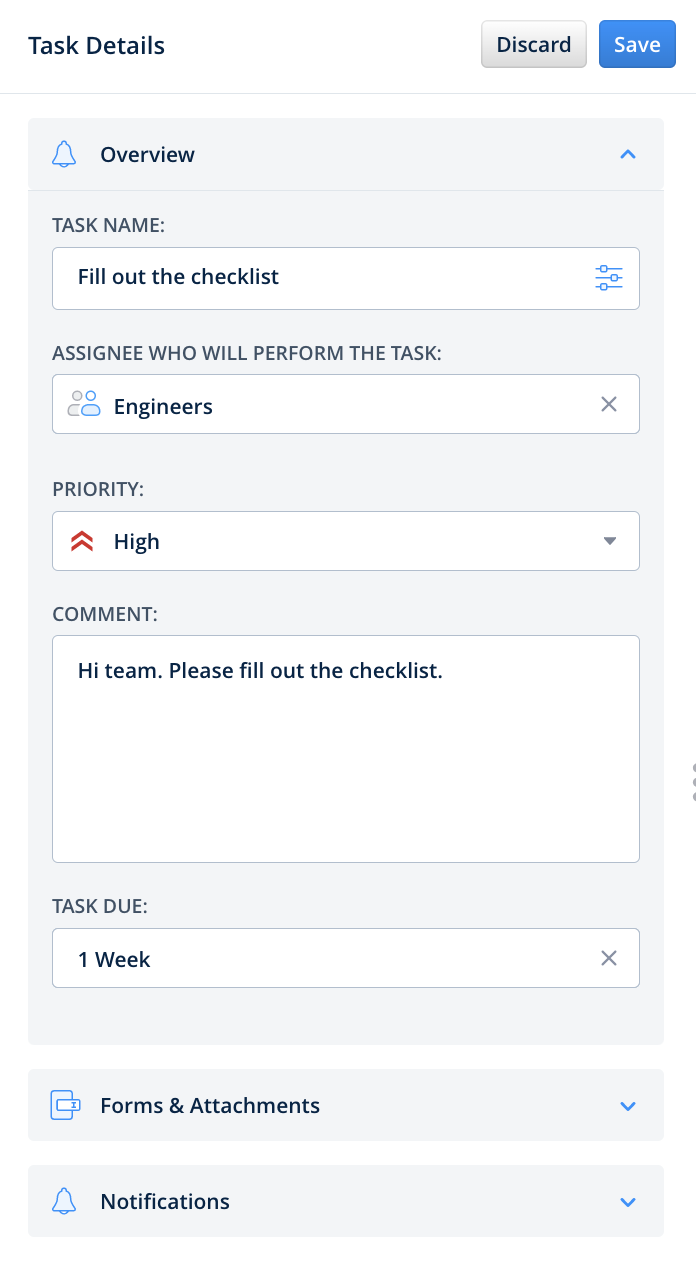696x1268 pixels.
Task: Click the red High priority icon
Action: pos(82,542)
